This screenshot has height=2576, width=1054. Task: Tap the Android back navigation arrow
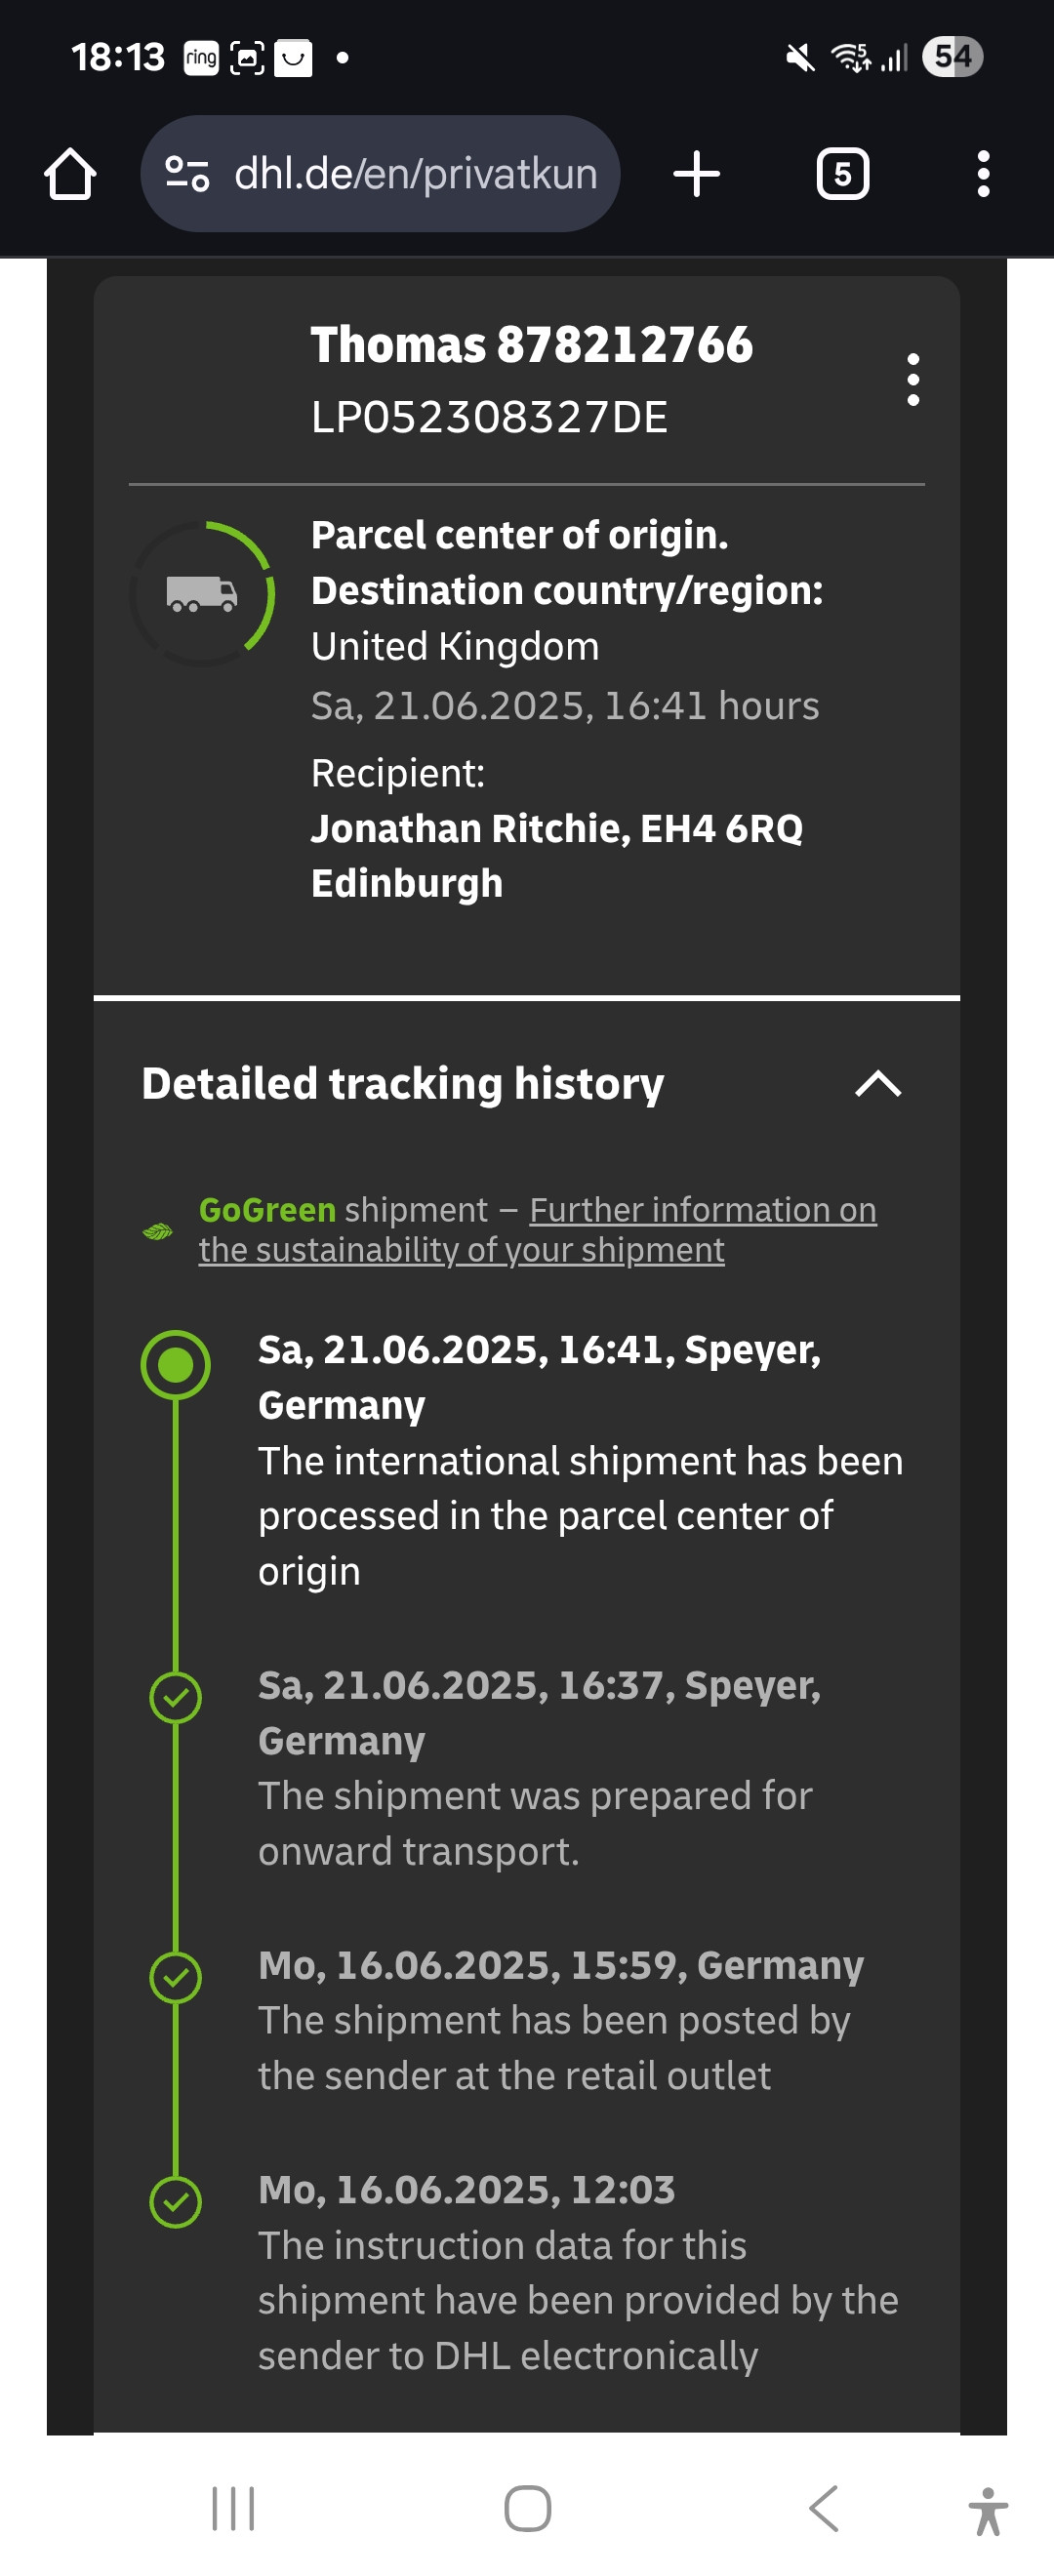pos(823,2508)
